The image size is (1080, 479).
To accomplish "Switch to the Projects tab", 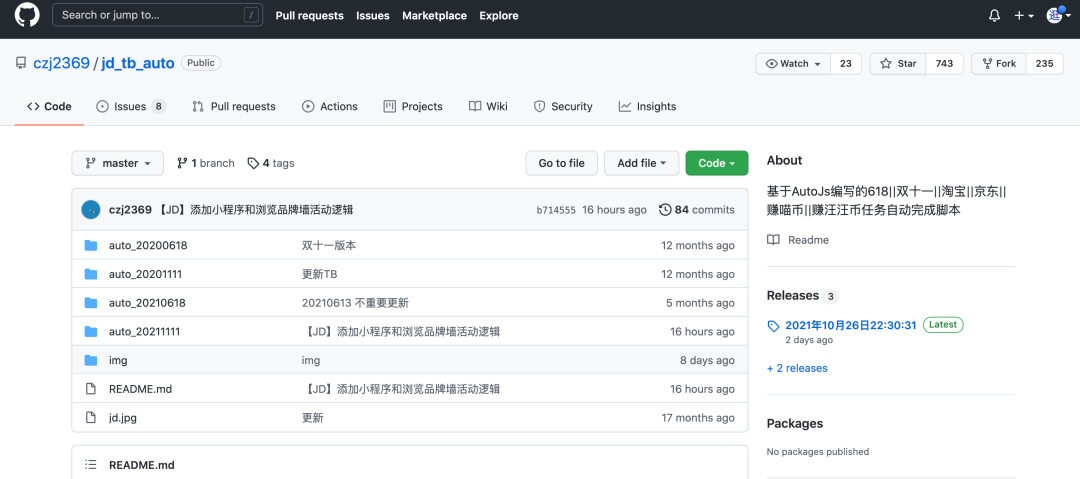I will click(413, 106).
